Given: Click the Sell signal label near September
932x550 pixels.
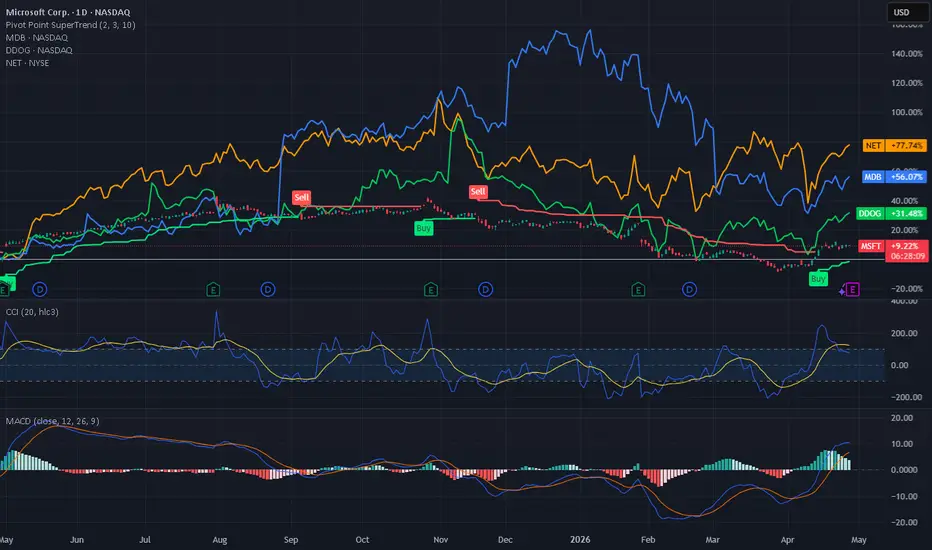Looking at the screenshot, I should [x=301, y=197].
